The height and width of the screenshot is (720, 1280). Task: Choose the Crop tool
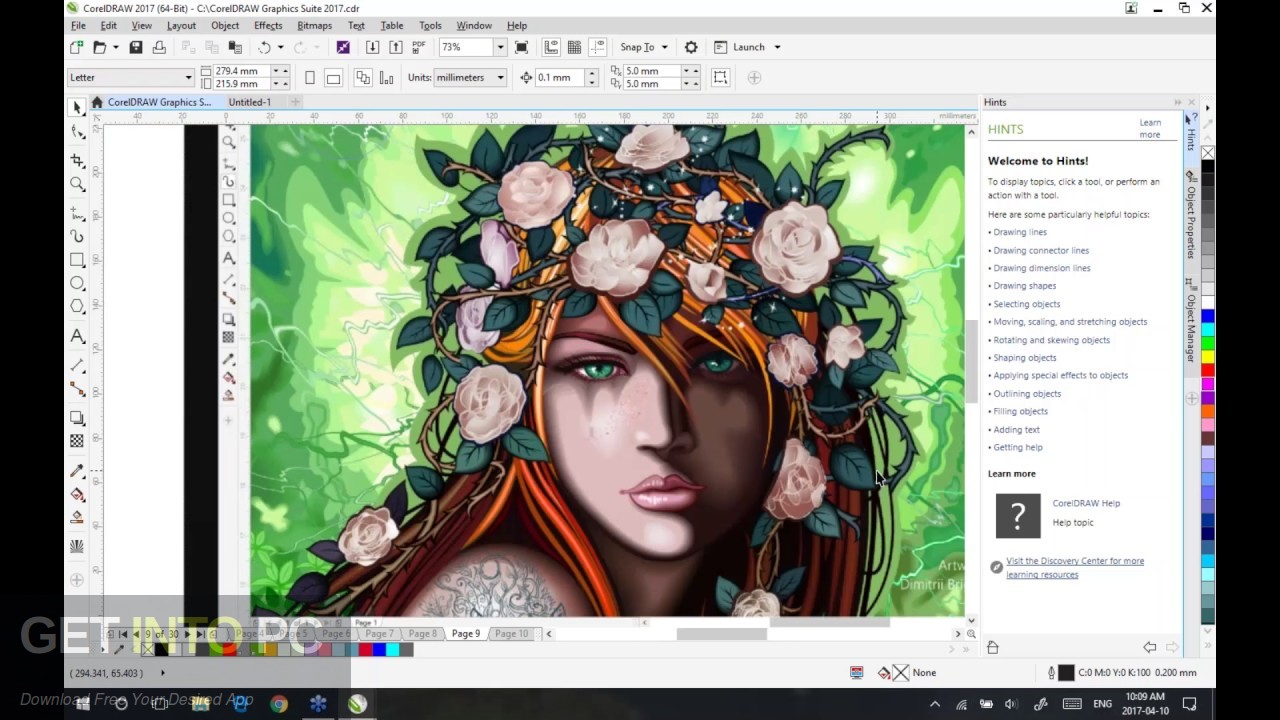coord(77,161)
